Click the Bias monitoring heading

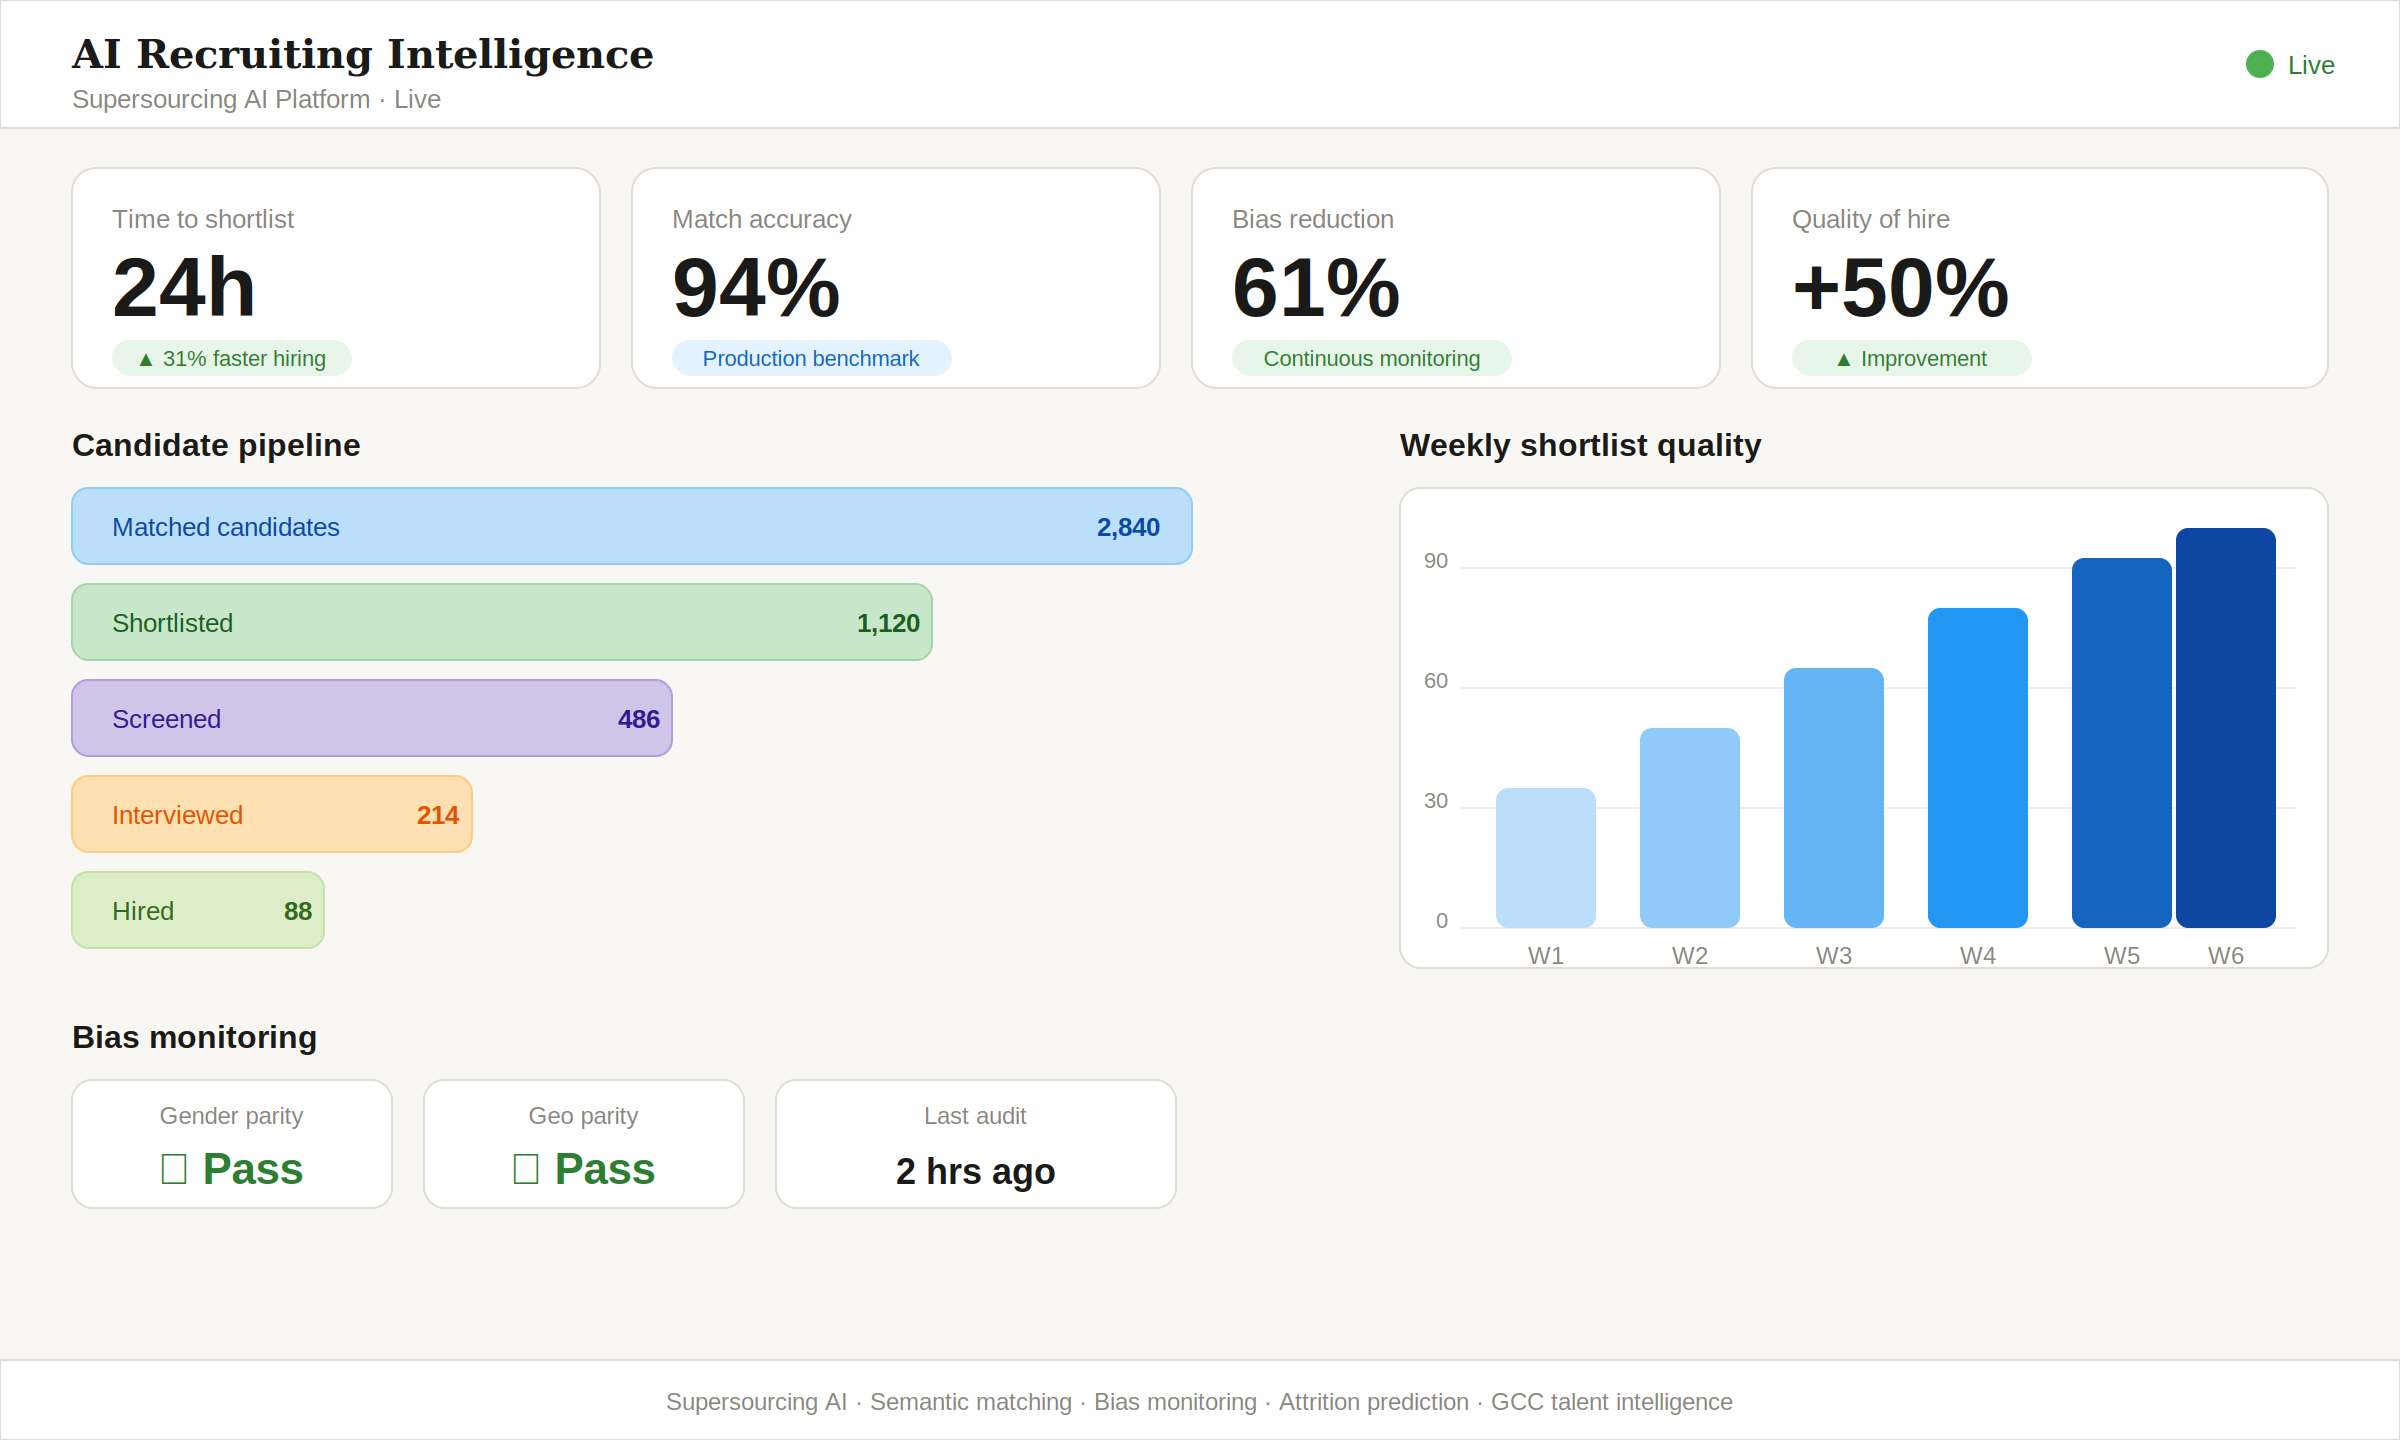point(194,1037)
